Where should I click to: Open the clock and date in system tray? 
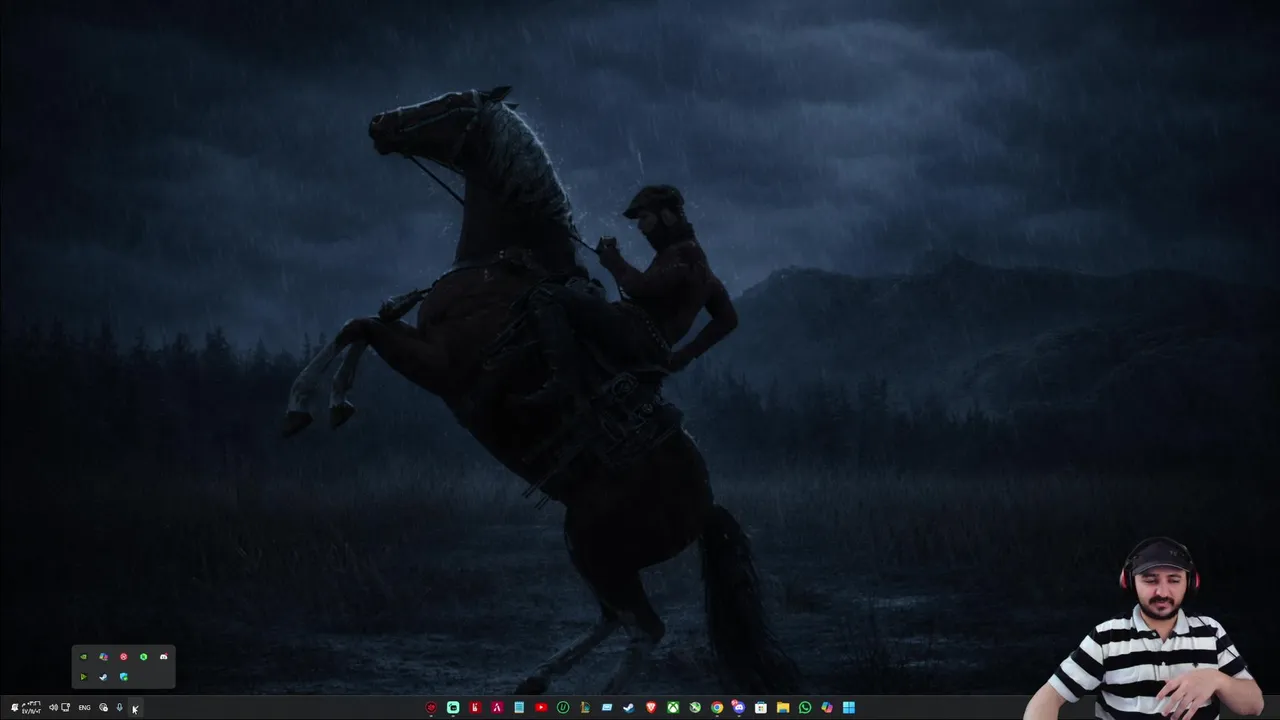(x=31, y=707)
